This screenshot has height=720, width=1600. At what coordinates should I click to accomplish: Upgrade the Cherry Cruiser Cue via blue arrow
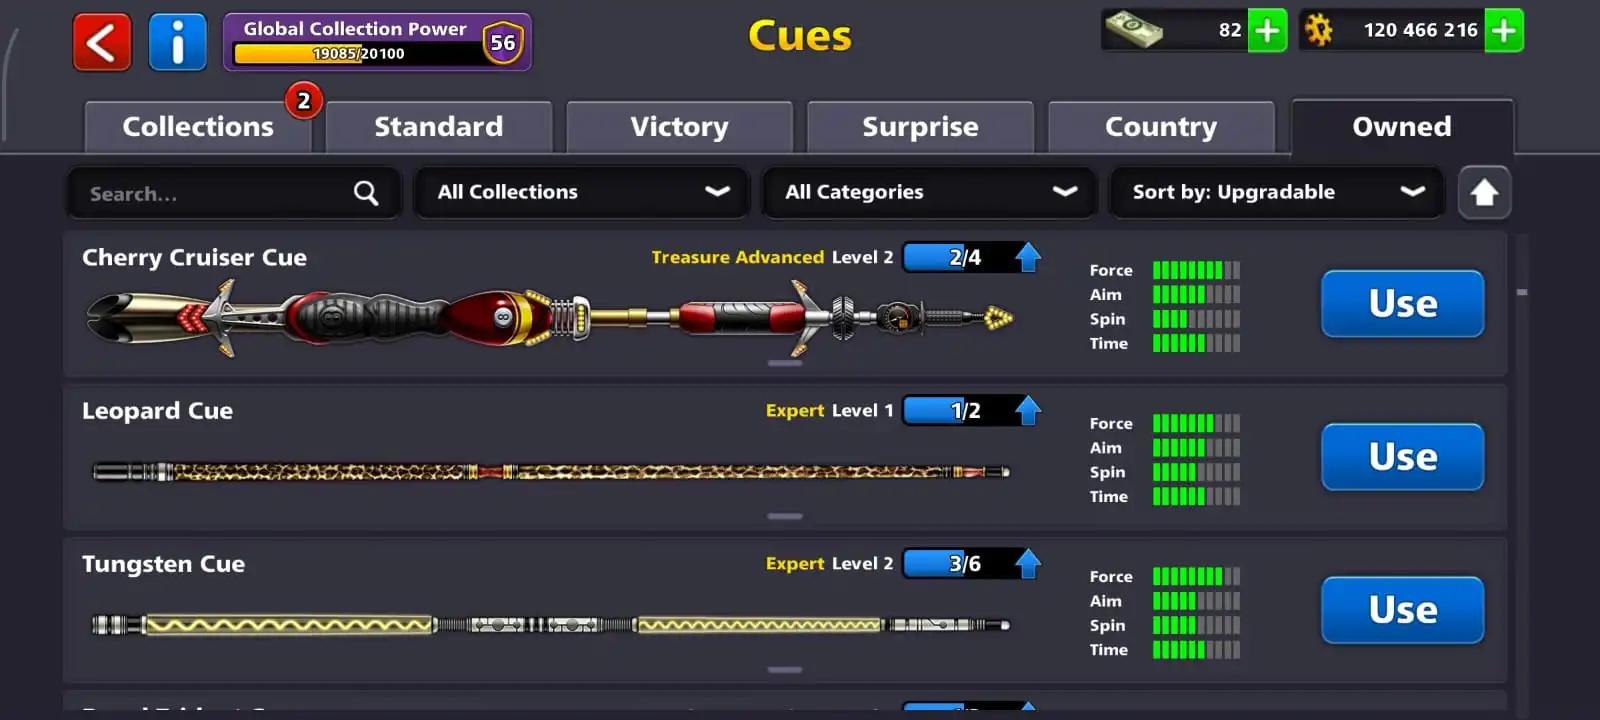(x=1028, y=257)
